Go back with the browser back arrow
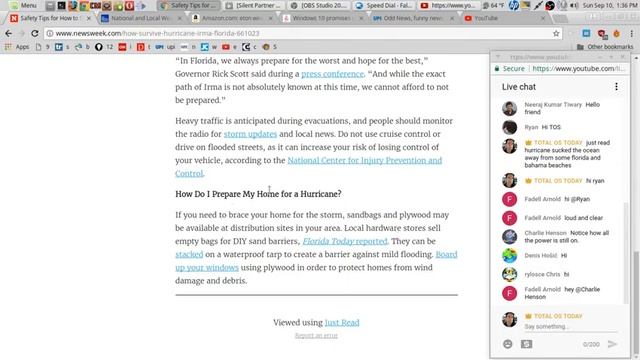Screen dimensions: 640x360 click(x=9, y=33)
